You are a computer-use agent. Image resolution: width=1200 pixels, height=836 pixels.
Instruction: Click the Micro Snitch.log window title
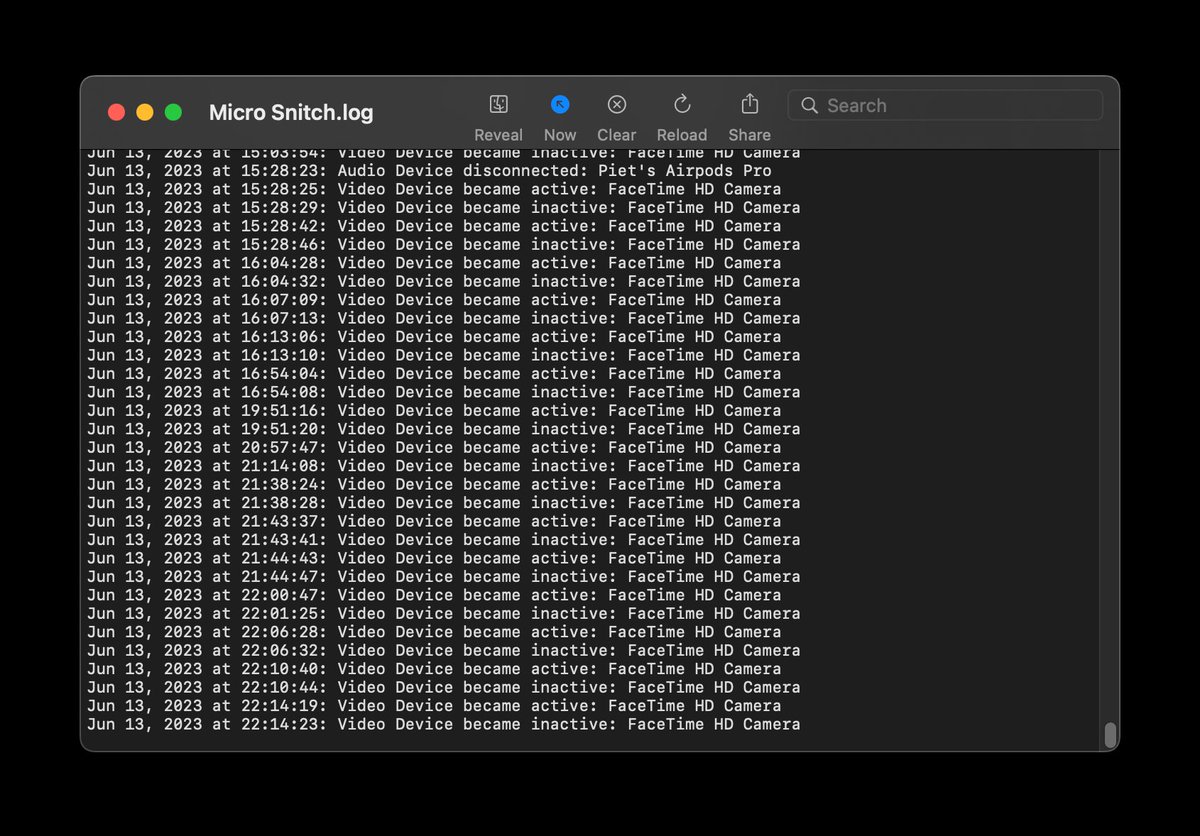(x=291, y=112)
